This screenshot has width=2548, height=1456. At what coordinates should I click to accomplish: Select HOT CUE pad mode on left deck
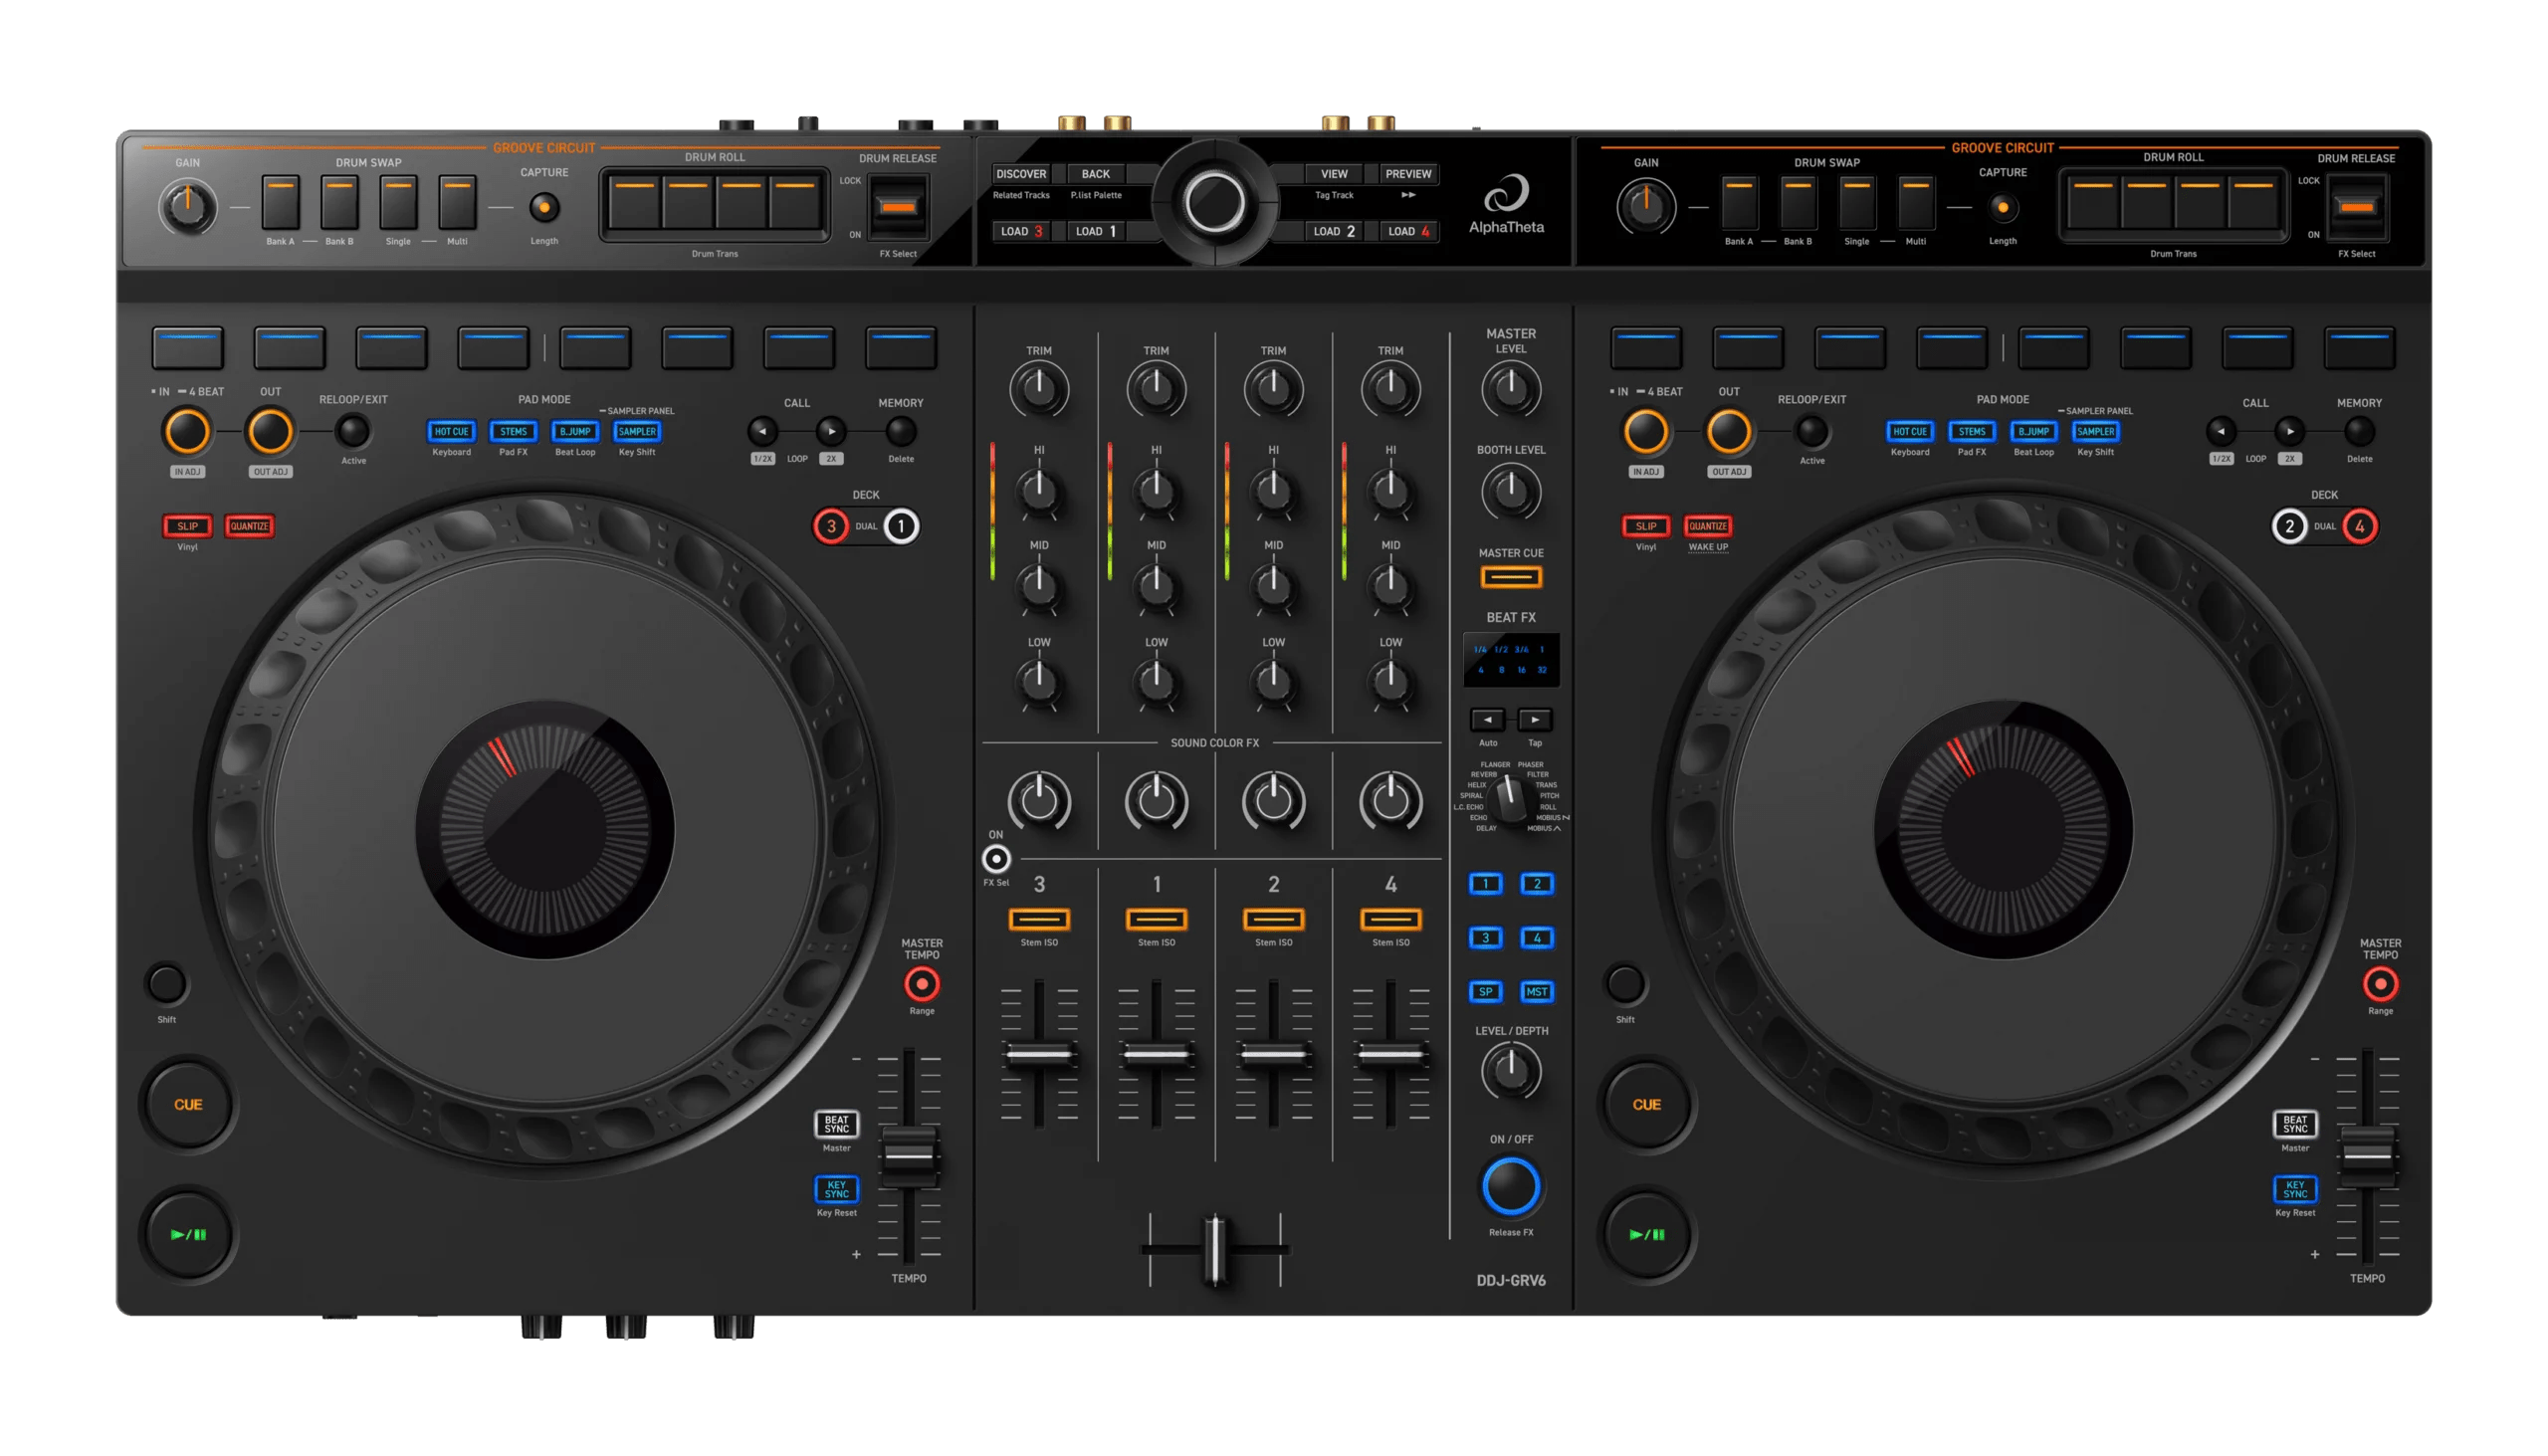click(x=451, y=432)
